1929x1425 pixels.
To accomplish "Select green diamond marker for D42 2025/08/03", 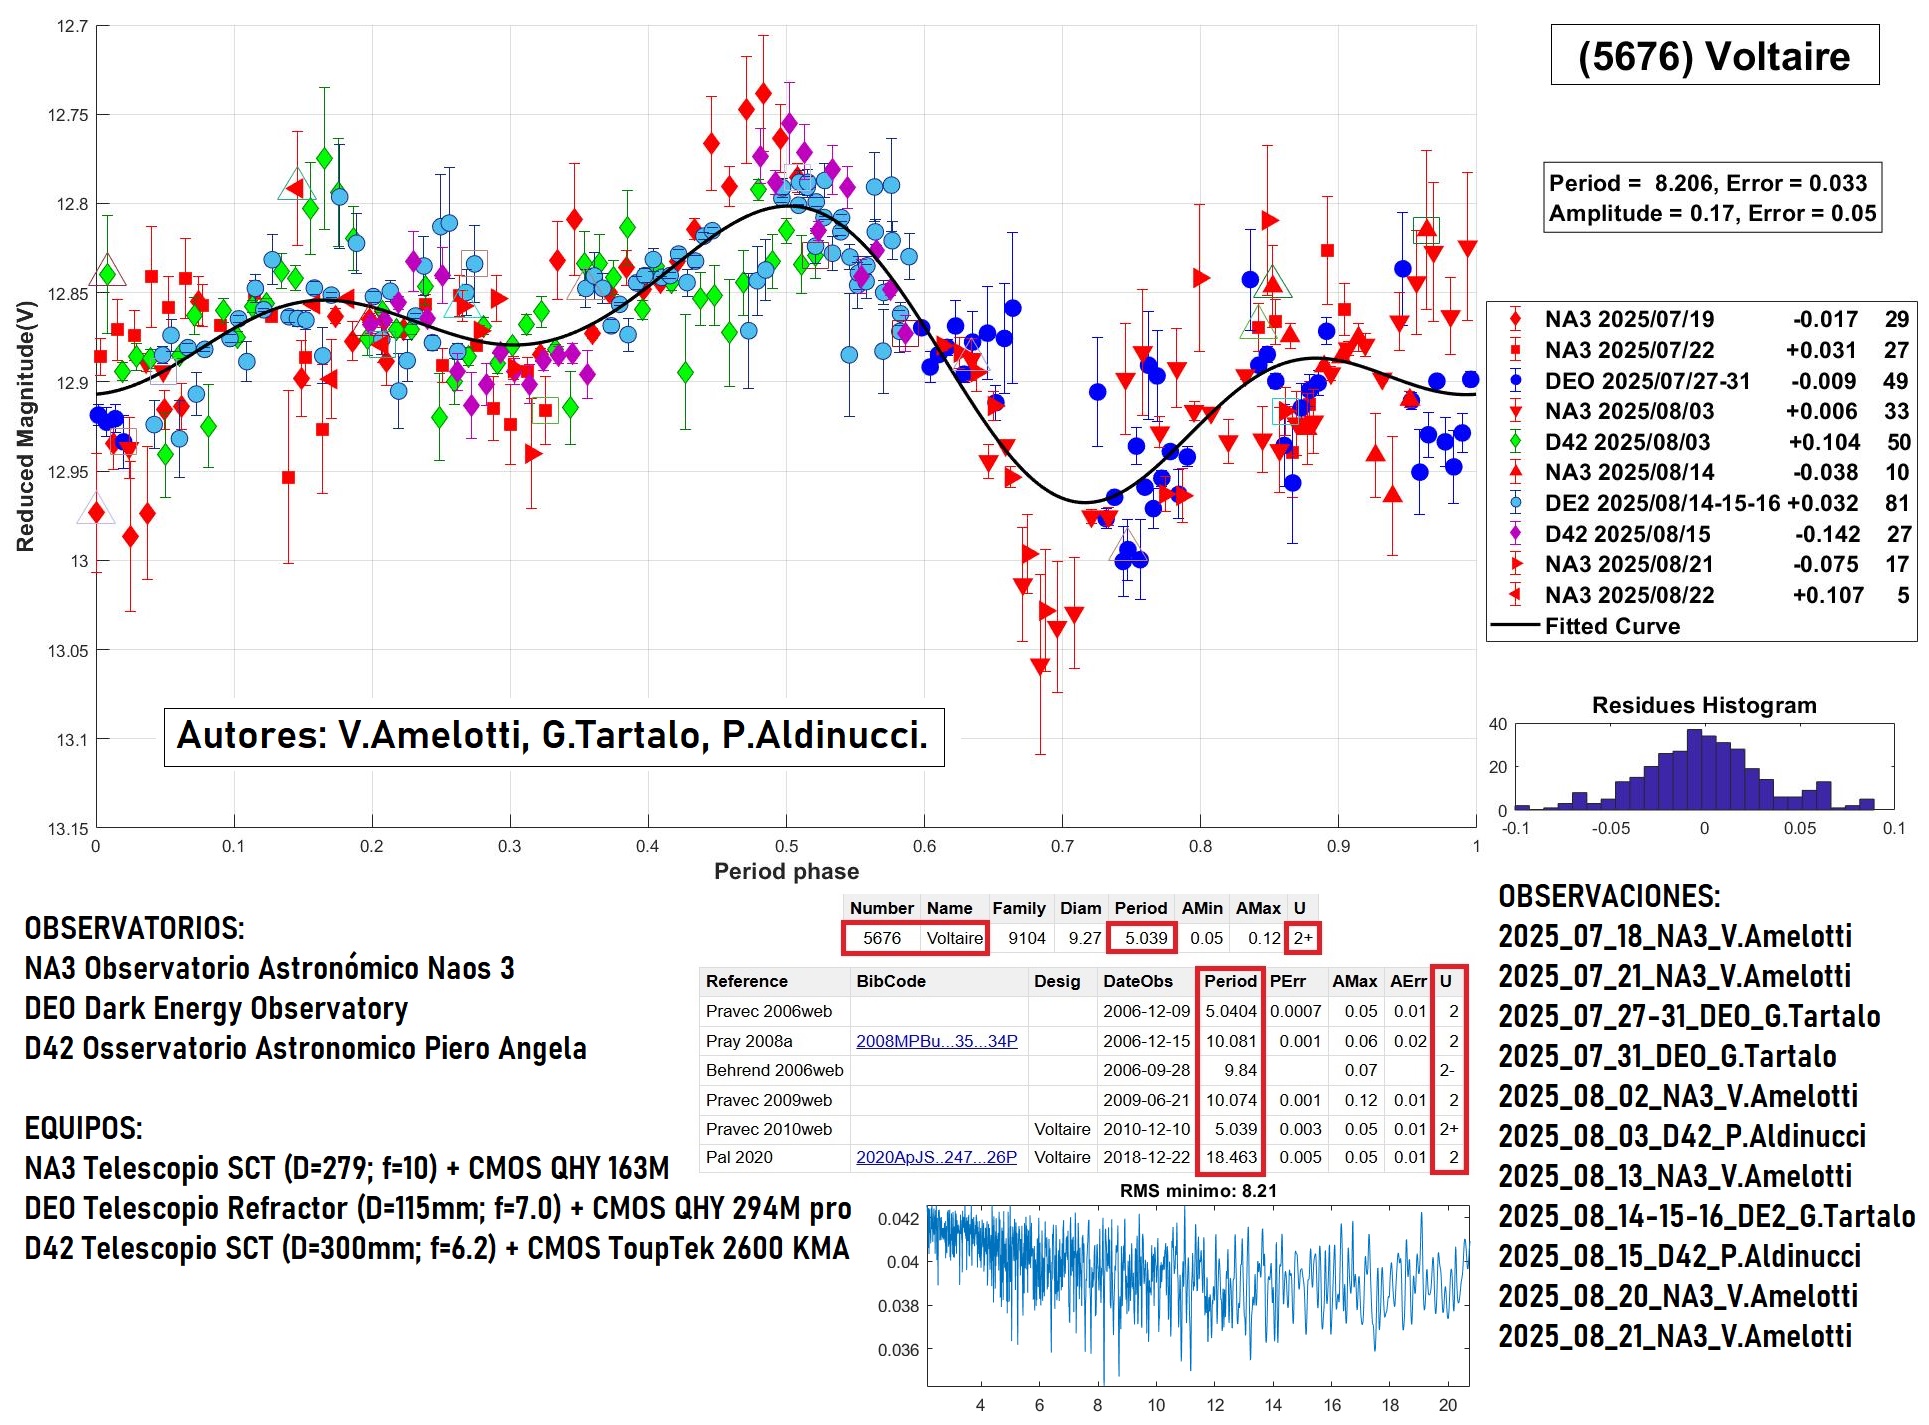I will tap(1515, 442).
